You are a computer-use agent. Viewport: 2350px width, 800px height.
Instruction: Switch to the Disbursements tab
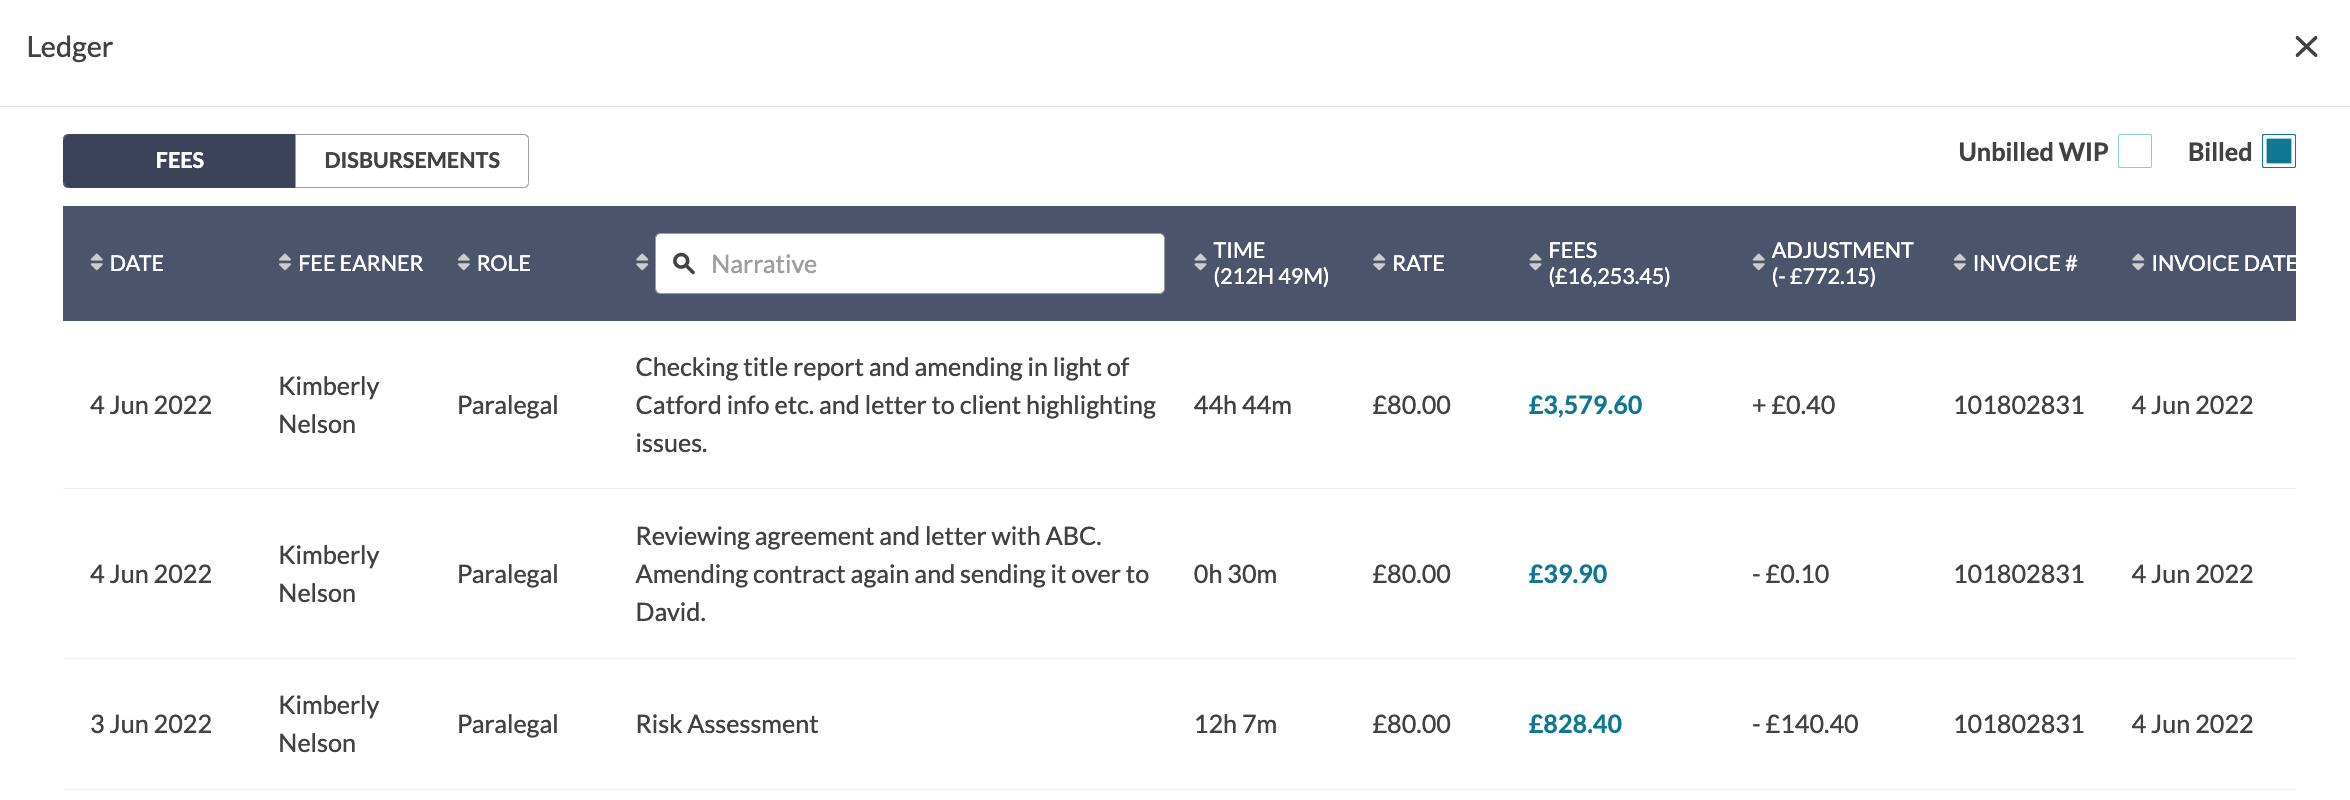pyautogui.click(x=412, y=161)
